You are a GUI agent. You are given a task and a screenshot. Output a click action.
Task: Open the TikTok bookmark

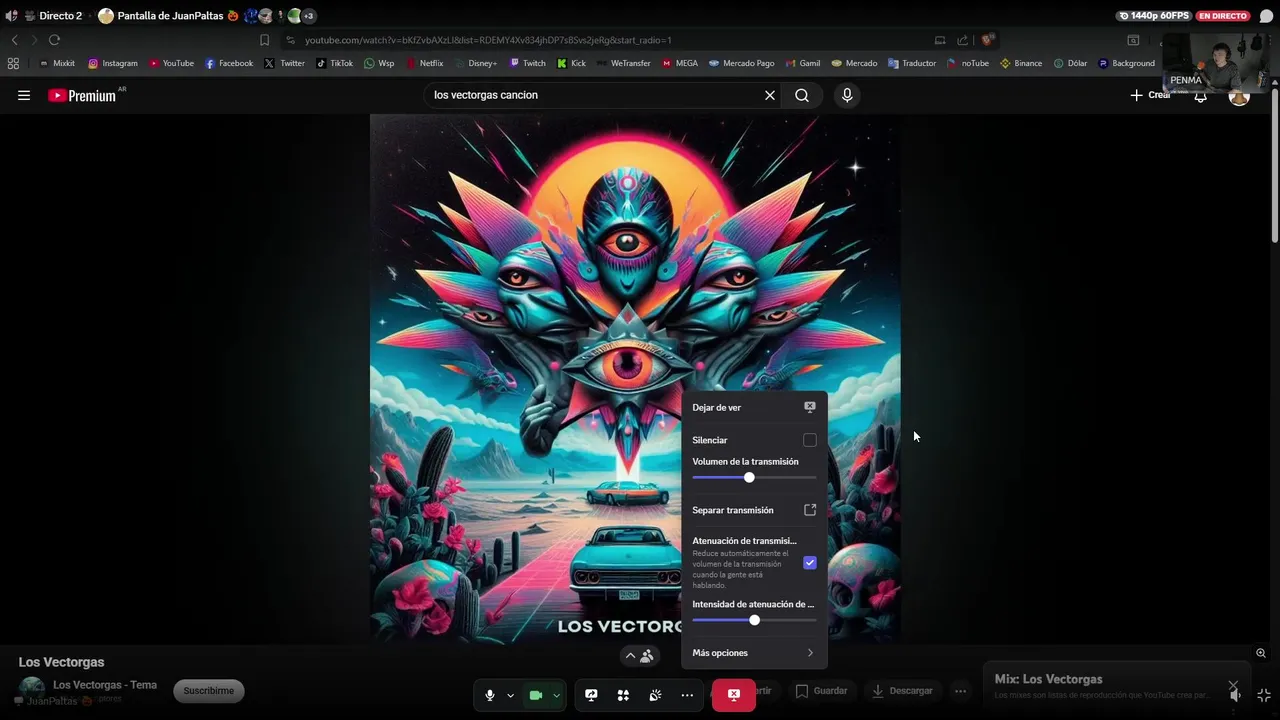click(x=334, y=63)
